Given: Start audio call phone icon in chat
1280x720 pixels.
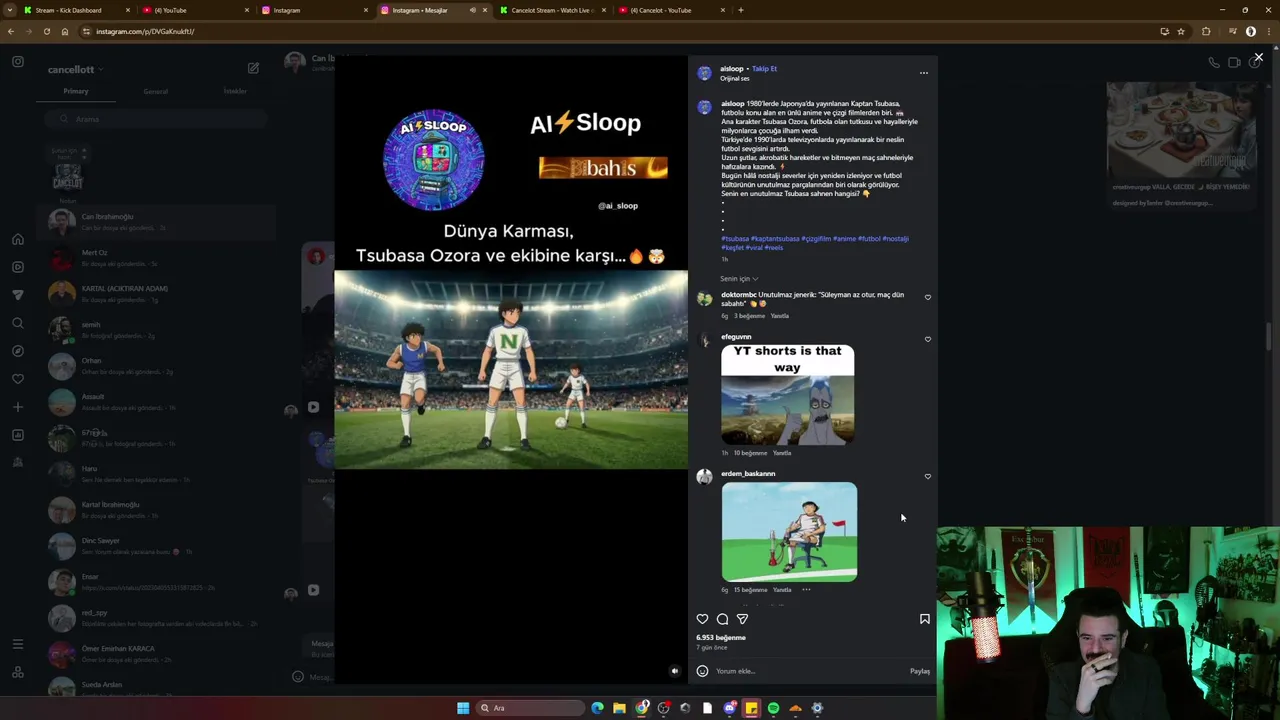Looking at the screenshot, I should (x=1213, y=62).
